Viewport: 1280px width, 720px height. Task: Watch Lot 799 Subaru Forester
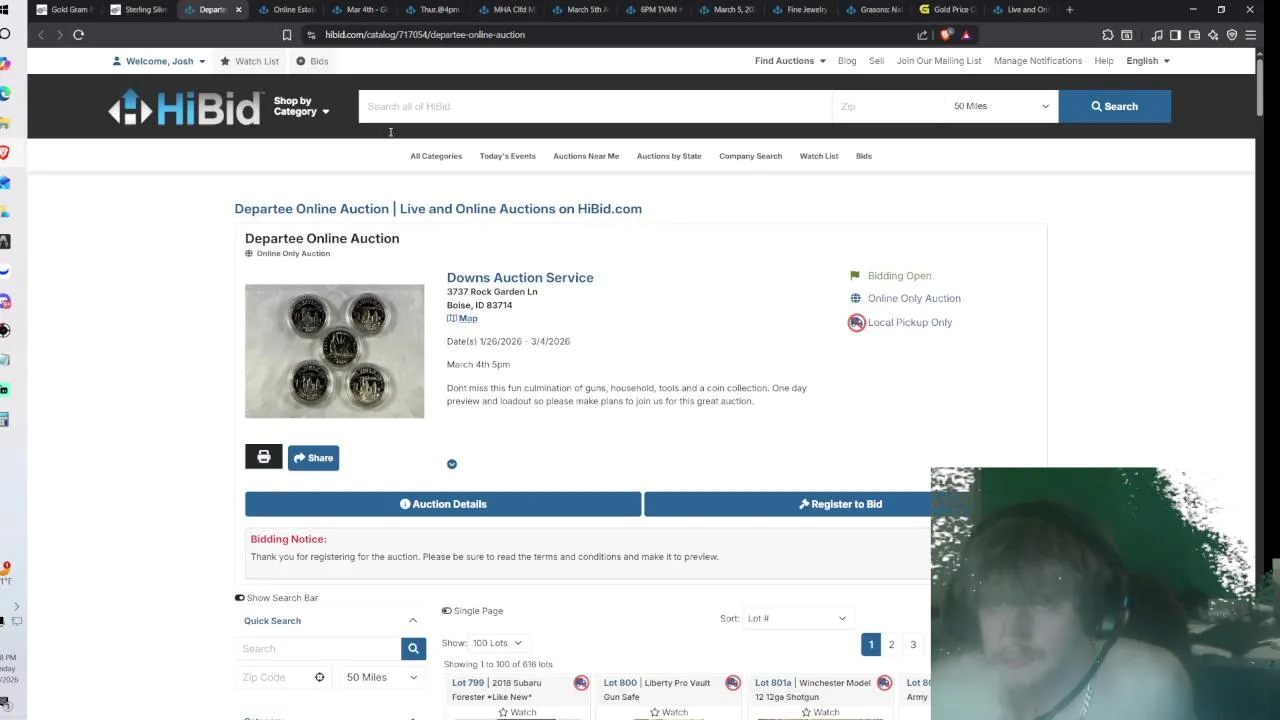(x=517, y=712)
